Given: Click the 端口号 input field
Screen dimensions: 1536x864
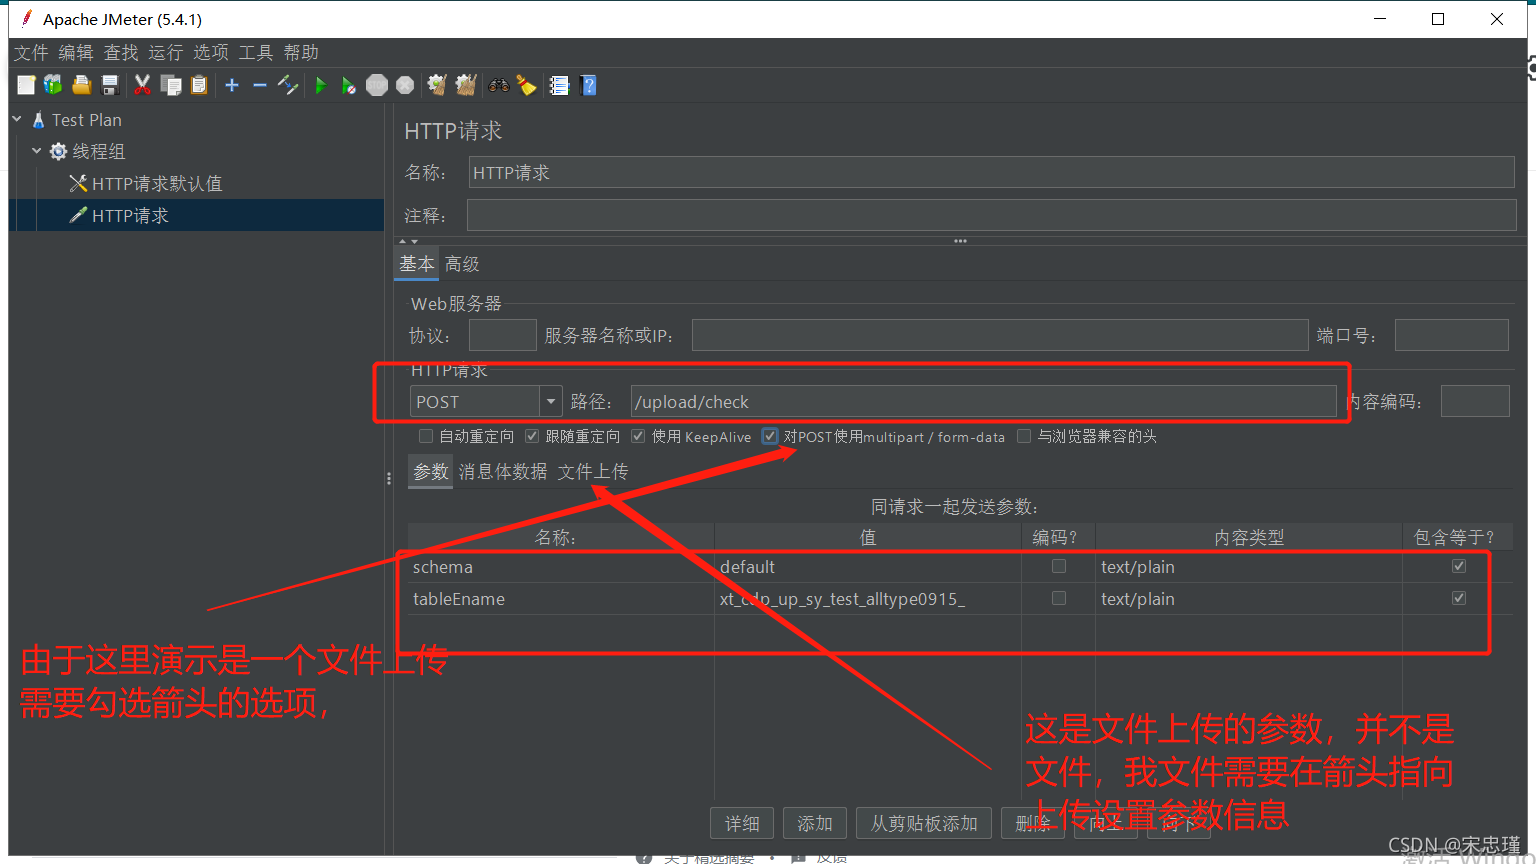Looking at the screenshot, I should [x=1451, y=335].
